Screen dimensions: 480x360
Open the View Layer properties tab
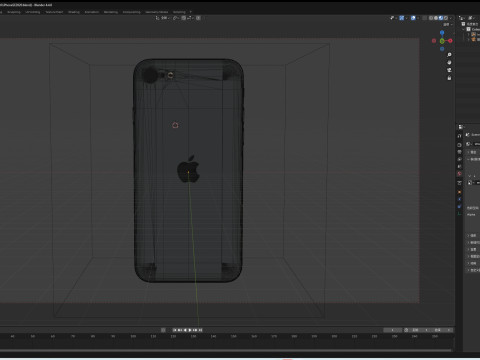[459, 159]
